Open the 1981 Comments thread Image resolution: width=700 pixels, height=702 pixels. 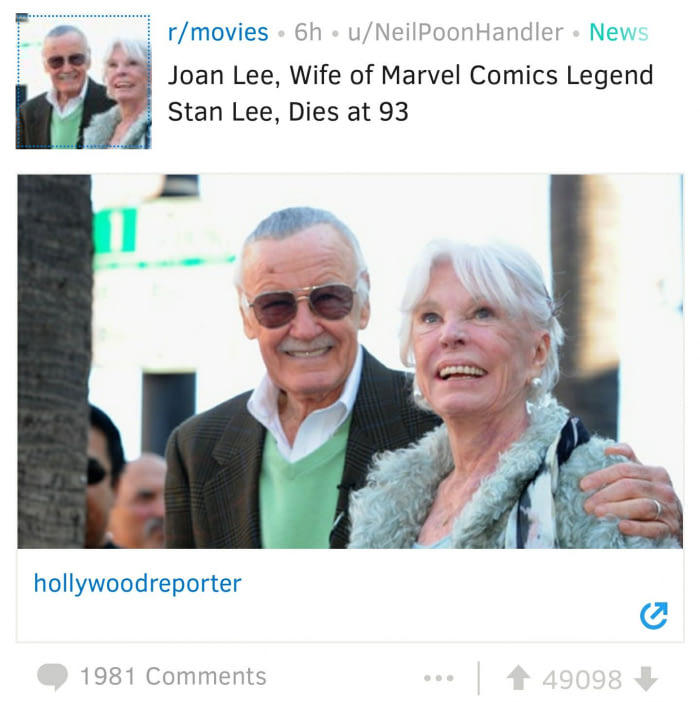pyautogui.click(x=173, y=676)
